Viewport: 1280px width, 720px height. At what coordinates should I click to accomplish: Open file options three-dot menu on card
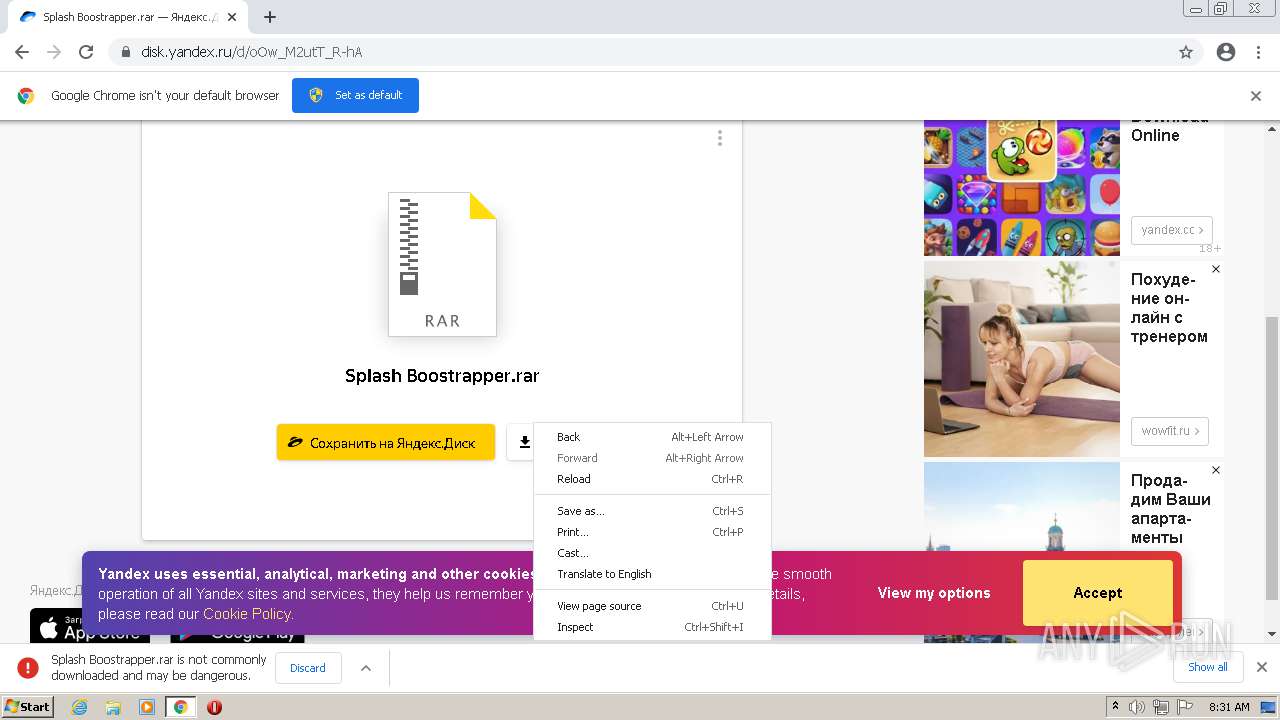point(719,138)
